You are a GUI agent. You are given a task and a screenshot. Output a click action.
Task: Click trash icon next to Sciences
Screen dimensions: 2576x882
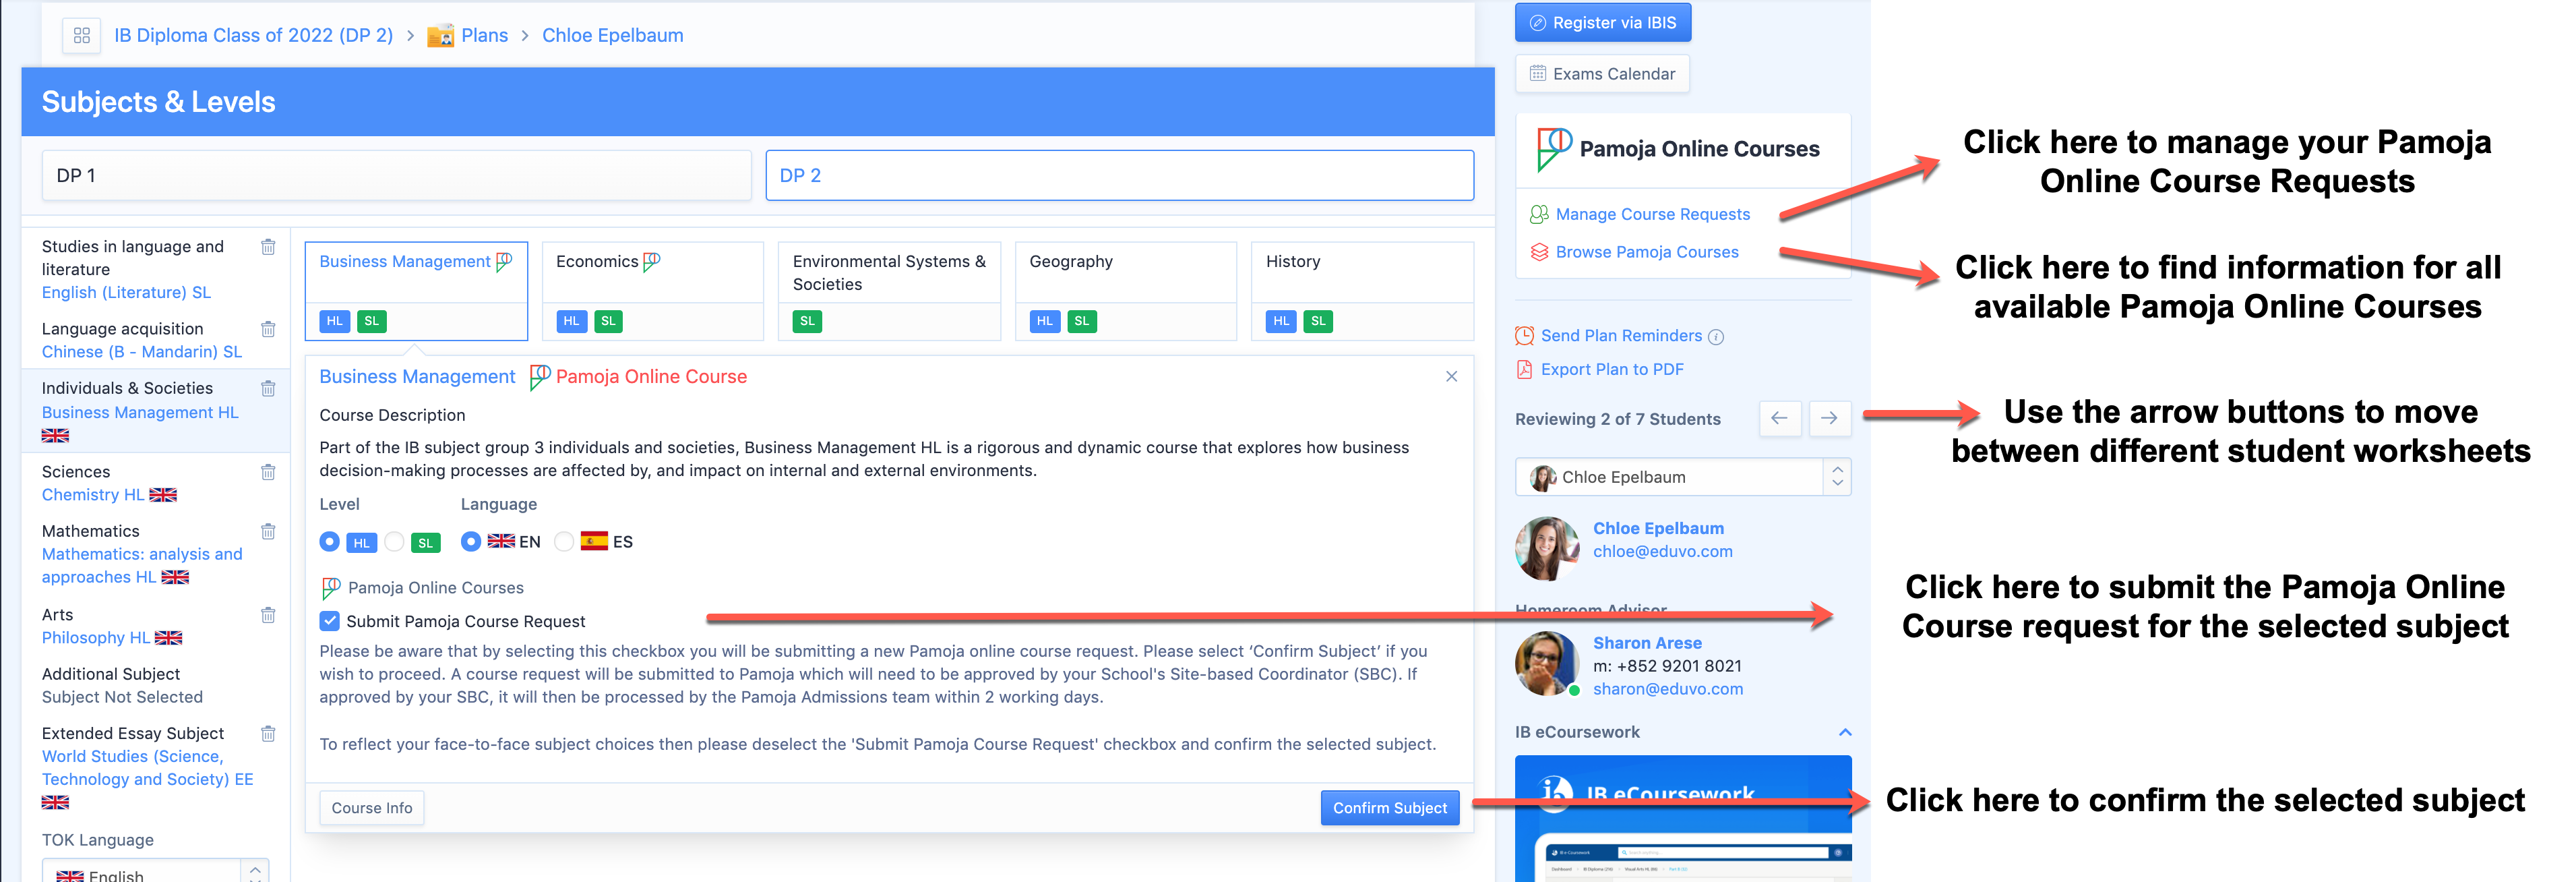click(268, 472)
